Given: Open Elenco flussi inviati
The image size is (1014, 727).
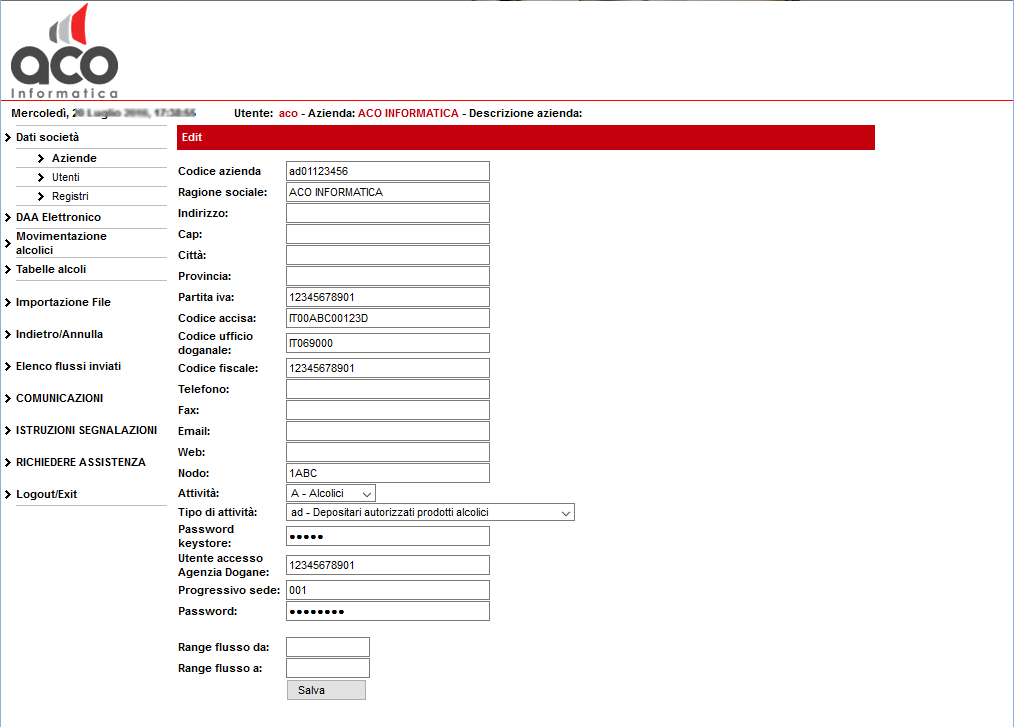Looking at the screenshot, I should 68,366.
